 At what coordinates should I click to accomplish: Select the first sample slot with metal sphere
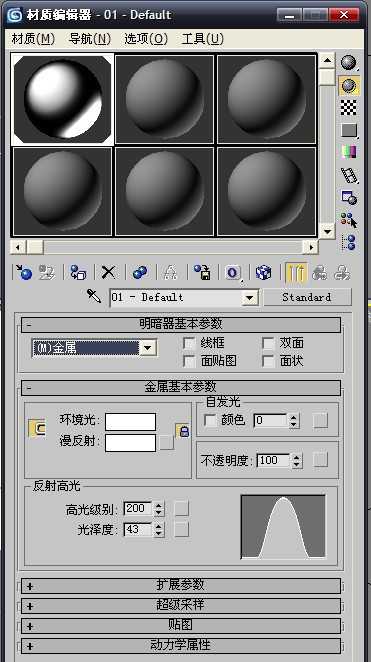point(63,100)
